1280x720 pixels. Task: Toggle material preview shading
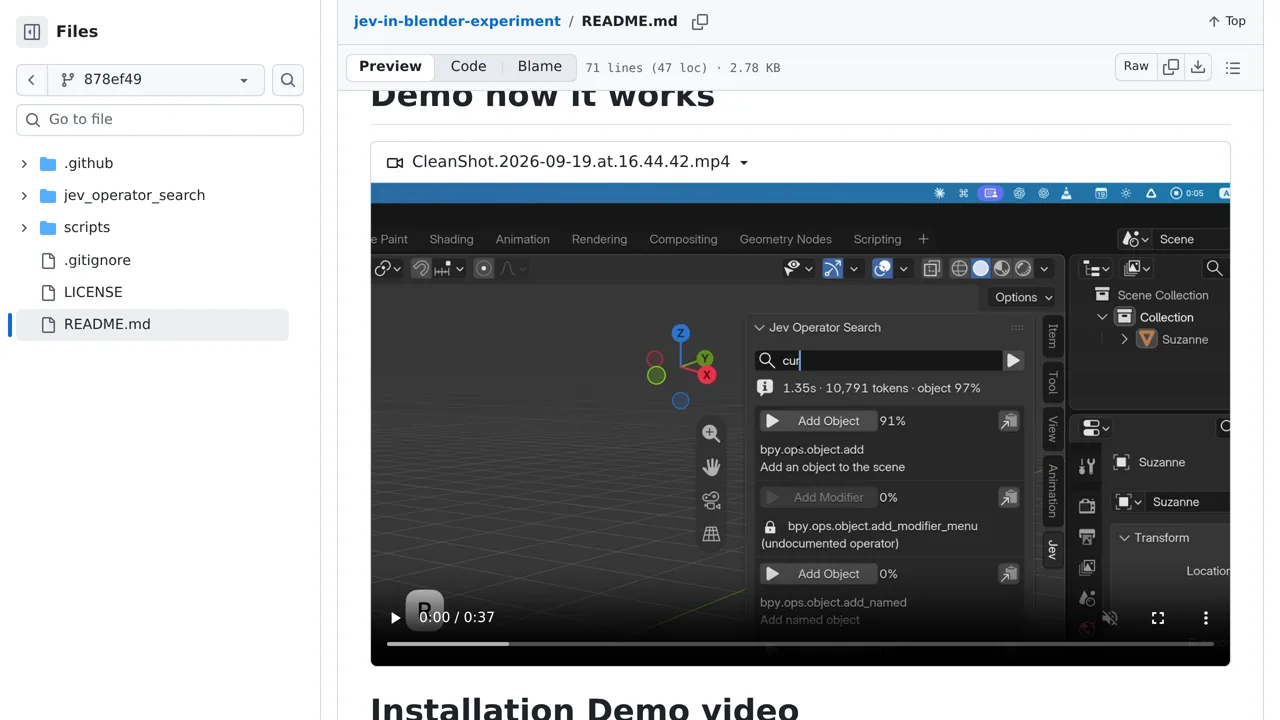click(x=1002, y=268)
